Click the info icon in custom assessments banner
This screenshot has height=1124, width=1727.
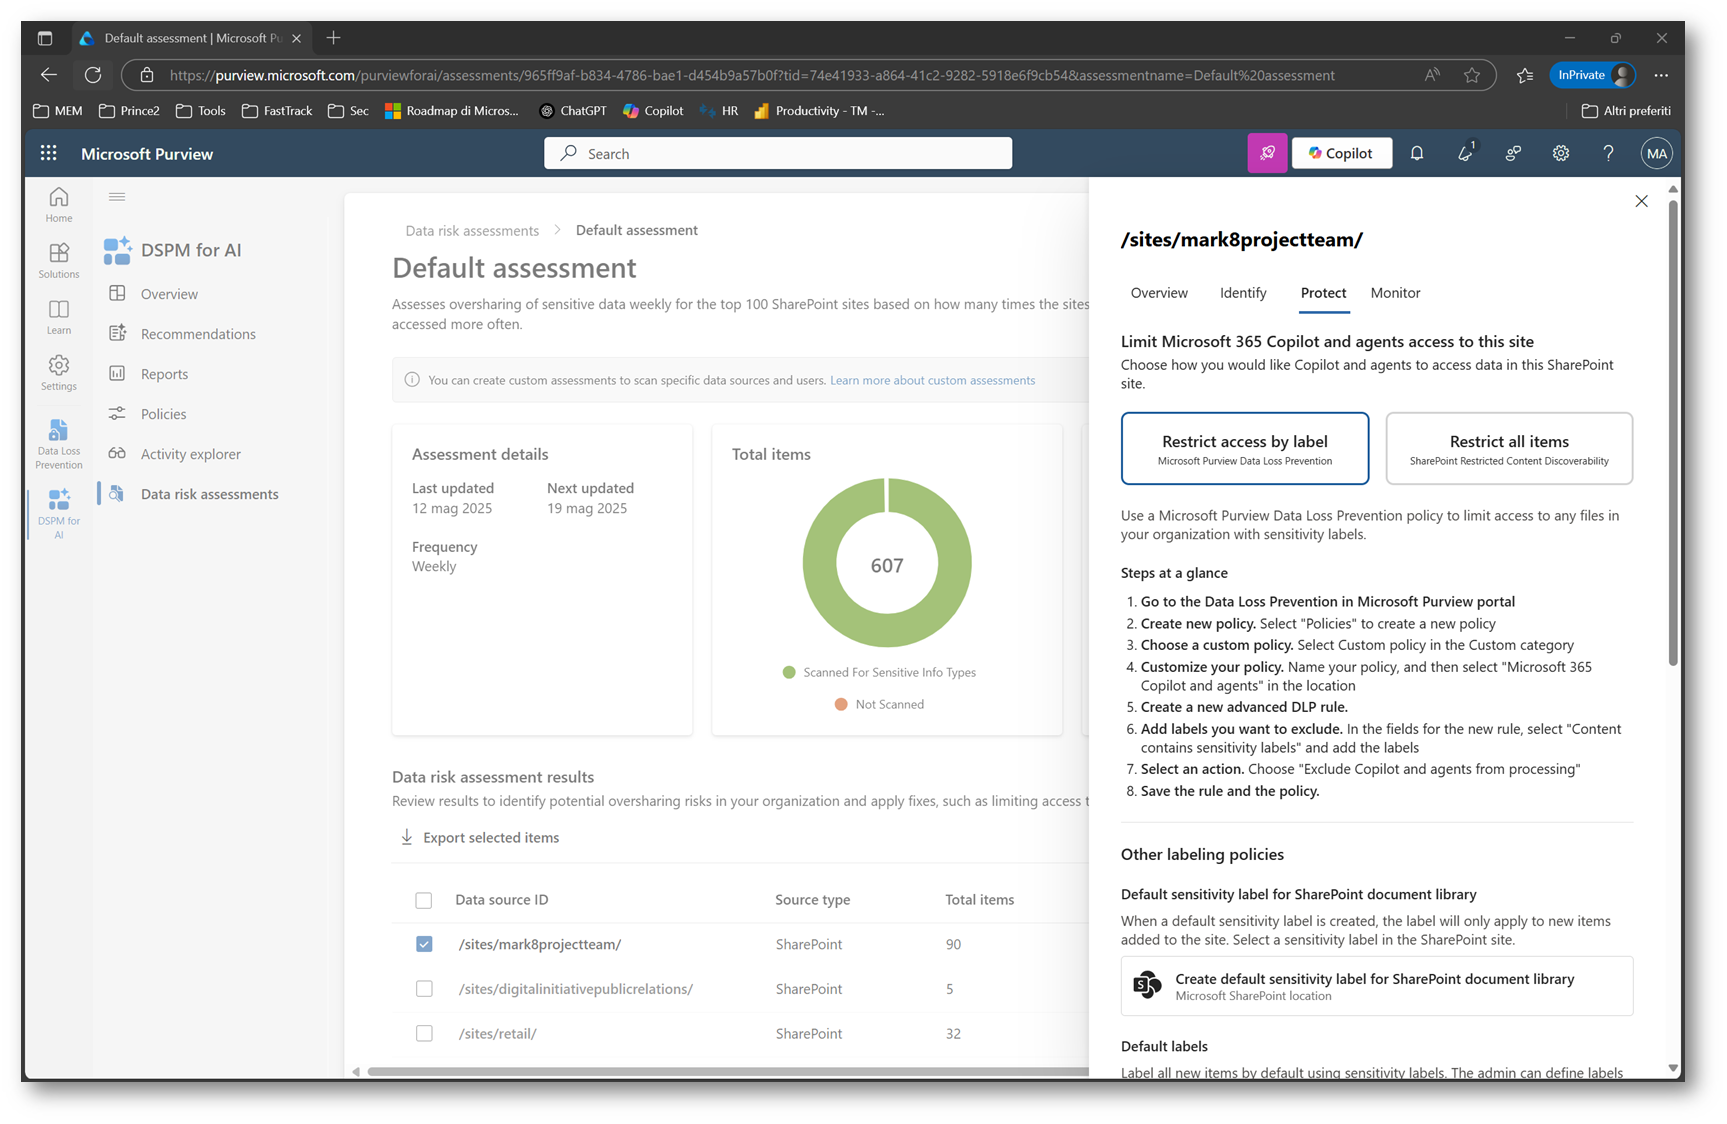[412, 380]
